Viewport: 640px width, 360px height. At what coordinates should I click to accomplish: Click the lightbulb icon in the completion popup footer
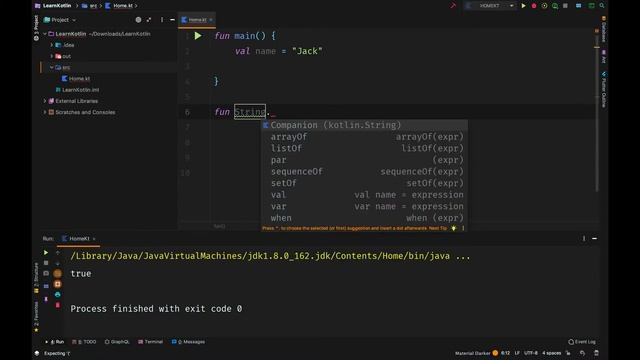453,228
